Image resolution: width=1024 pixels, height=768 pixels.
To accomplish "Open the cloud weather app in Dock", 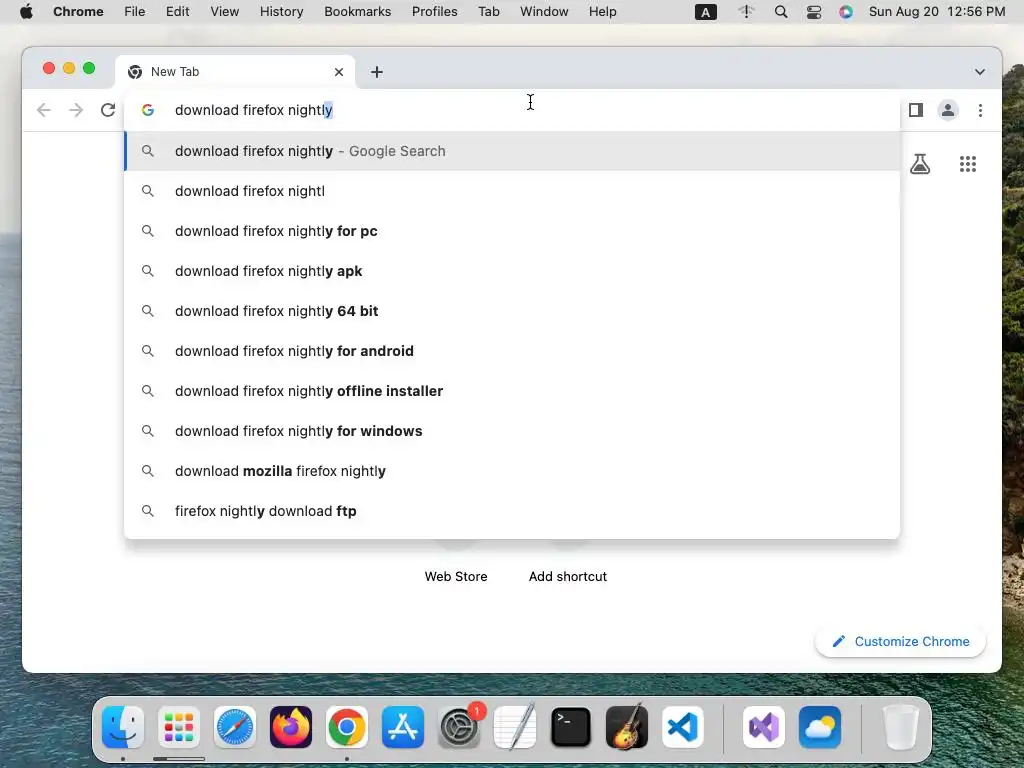I will (820, 727).
